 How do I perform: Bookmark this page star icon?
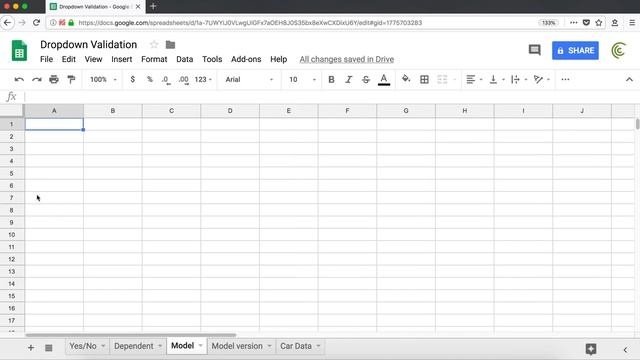[x=599, y=23]
